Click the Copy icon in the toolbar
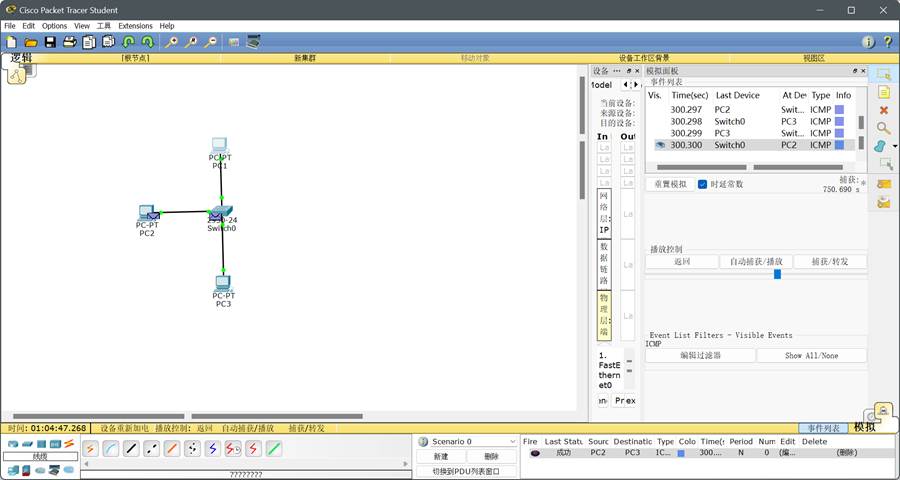The height and width of the screenshot is (480, 900). (89, 42)
